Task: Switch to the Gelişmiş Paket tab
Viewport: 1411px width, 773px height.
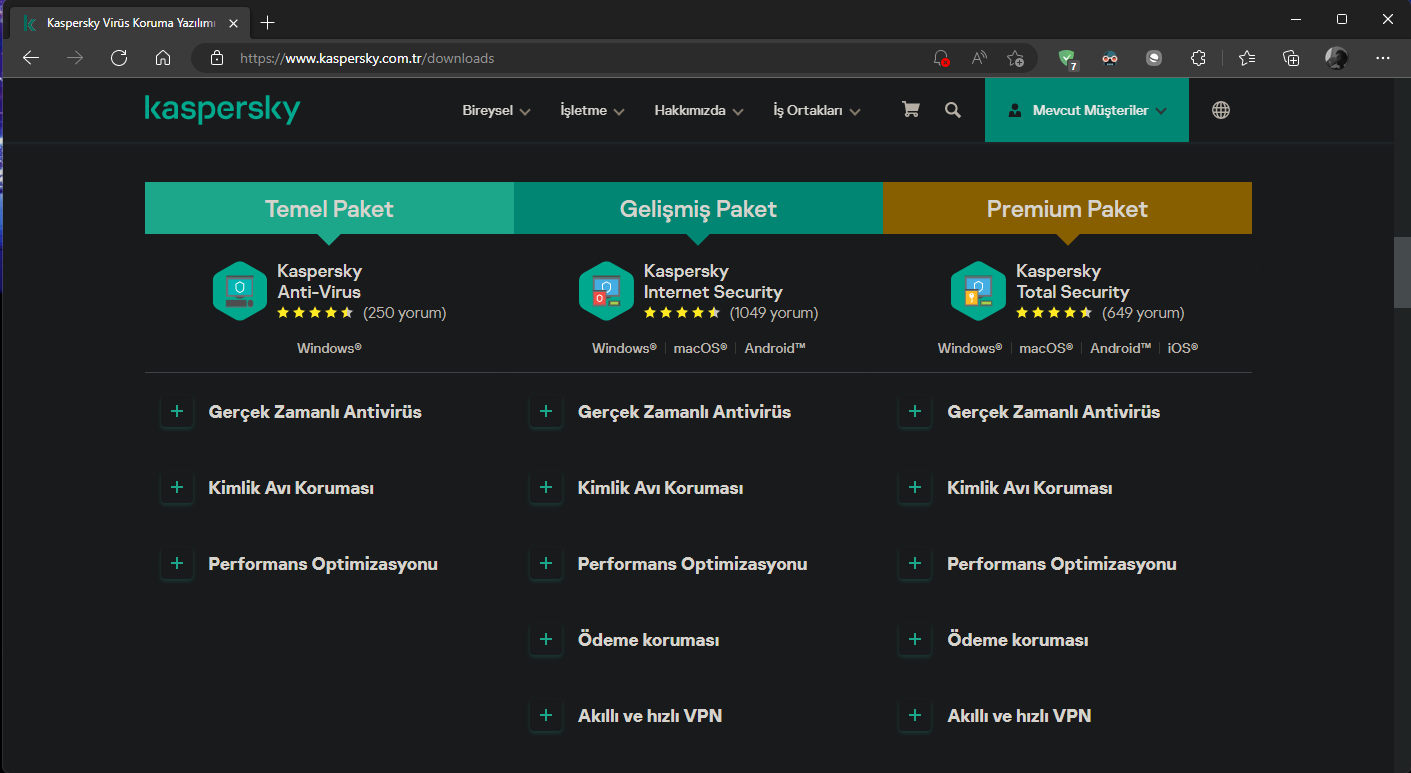Action: tap(698, 208)
